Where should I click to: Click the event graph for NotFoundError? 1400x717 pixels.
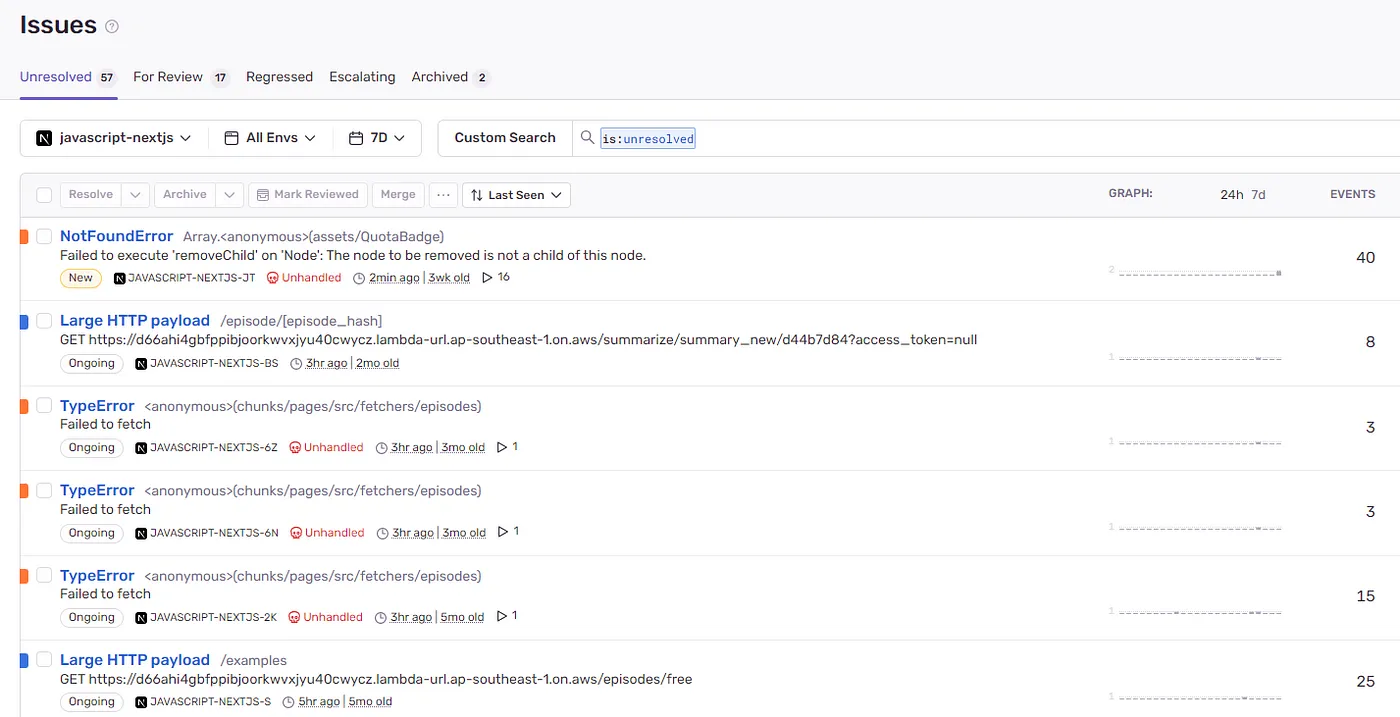click(1200, 272)
